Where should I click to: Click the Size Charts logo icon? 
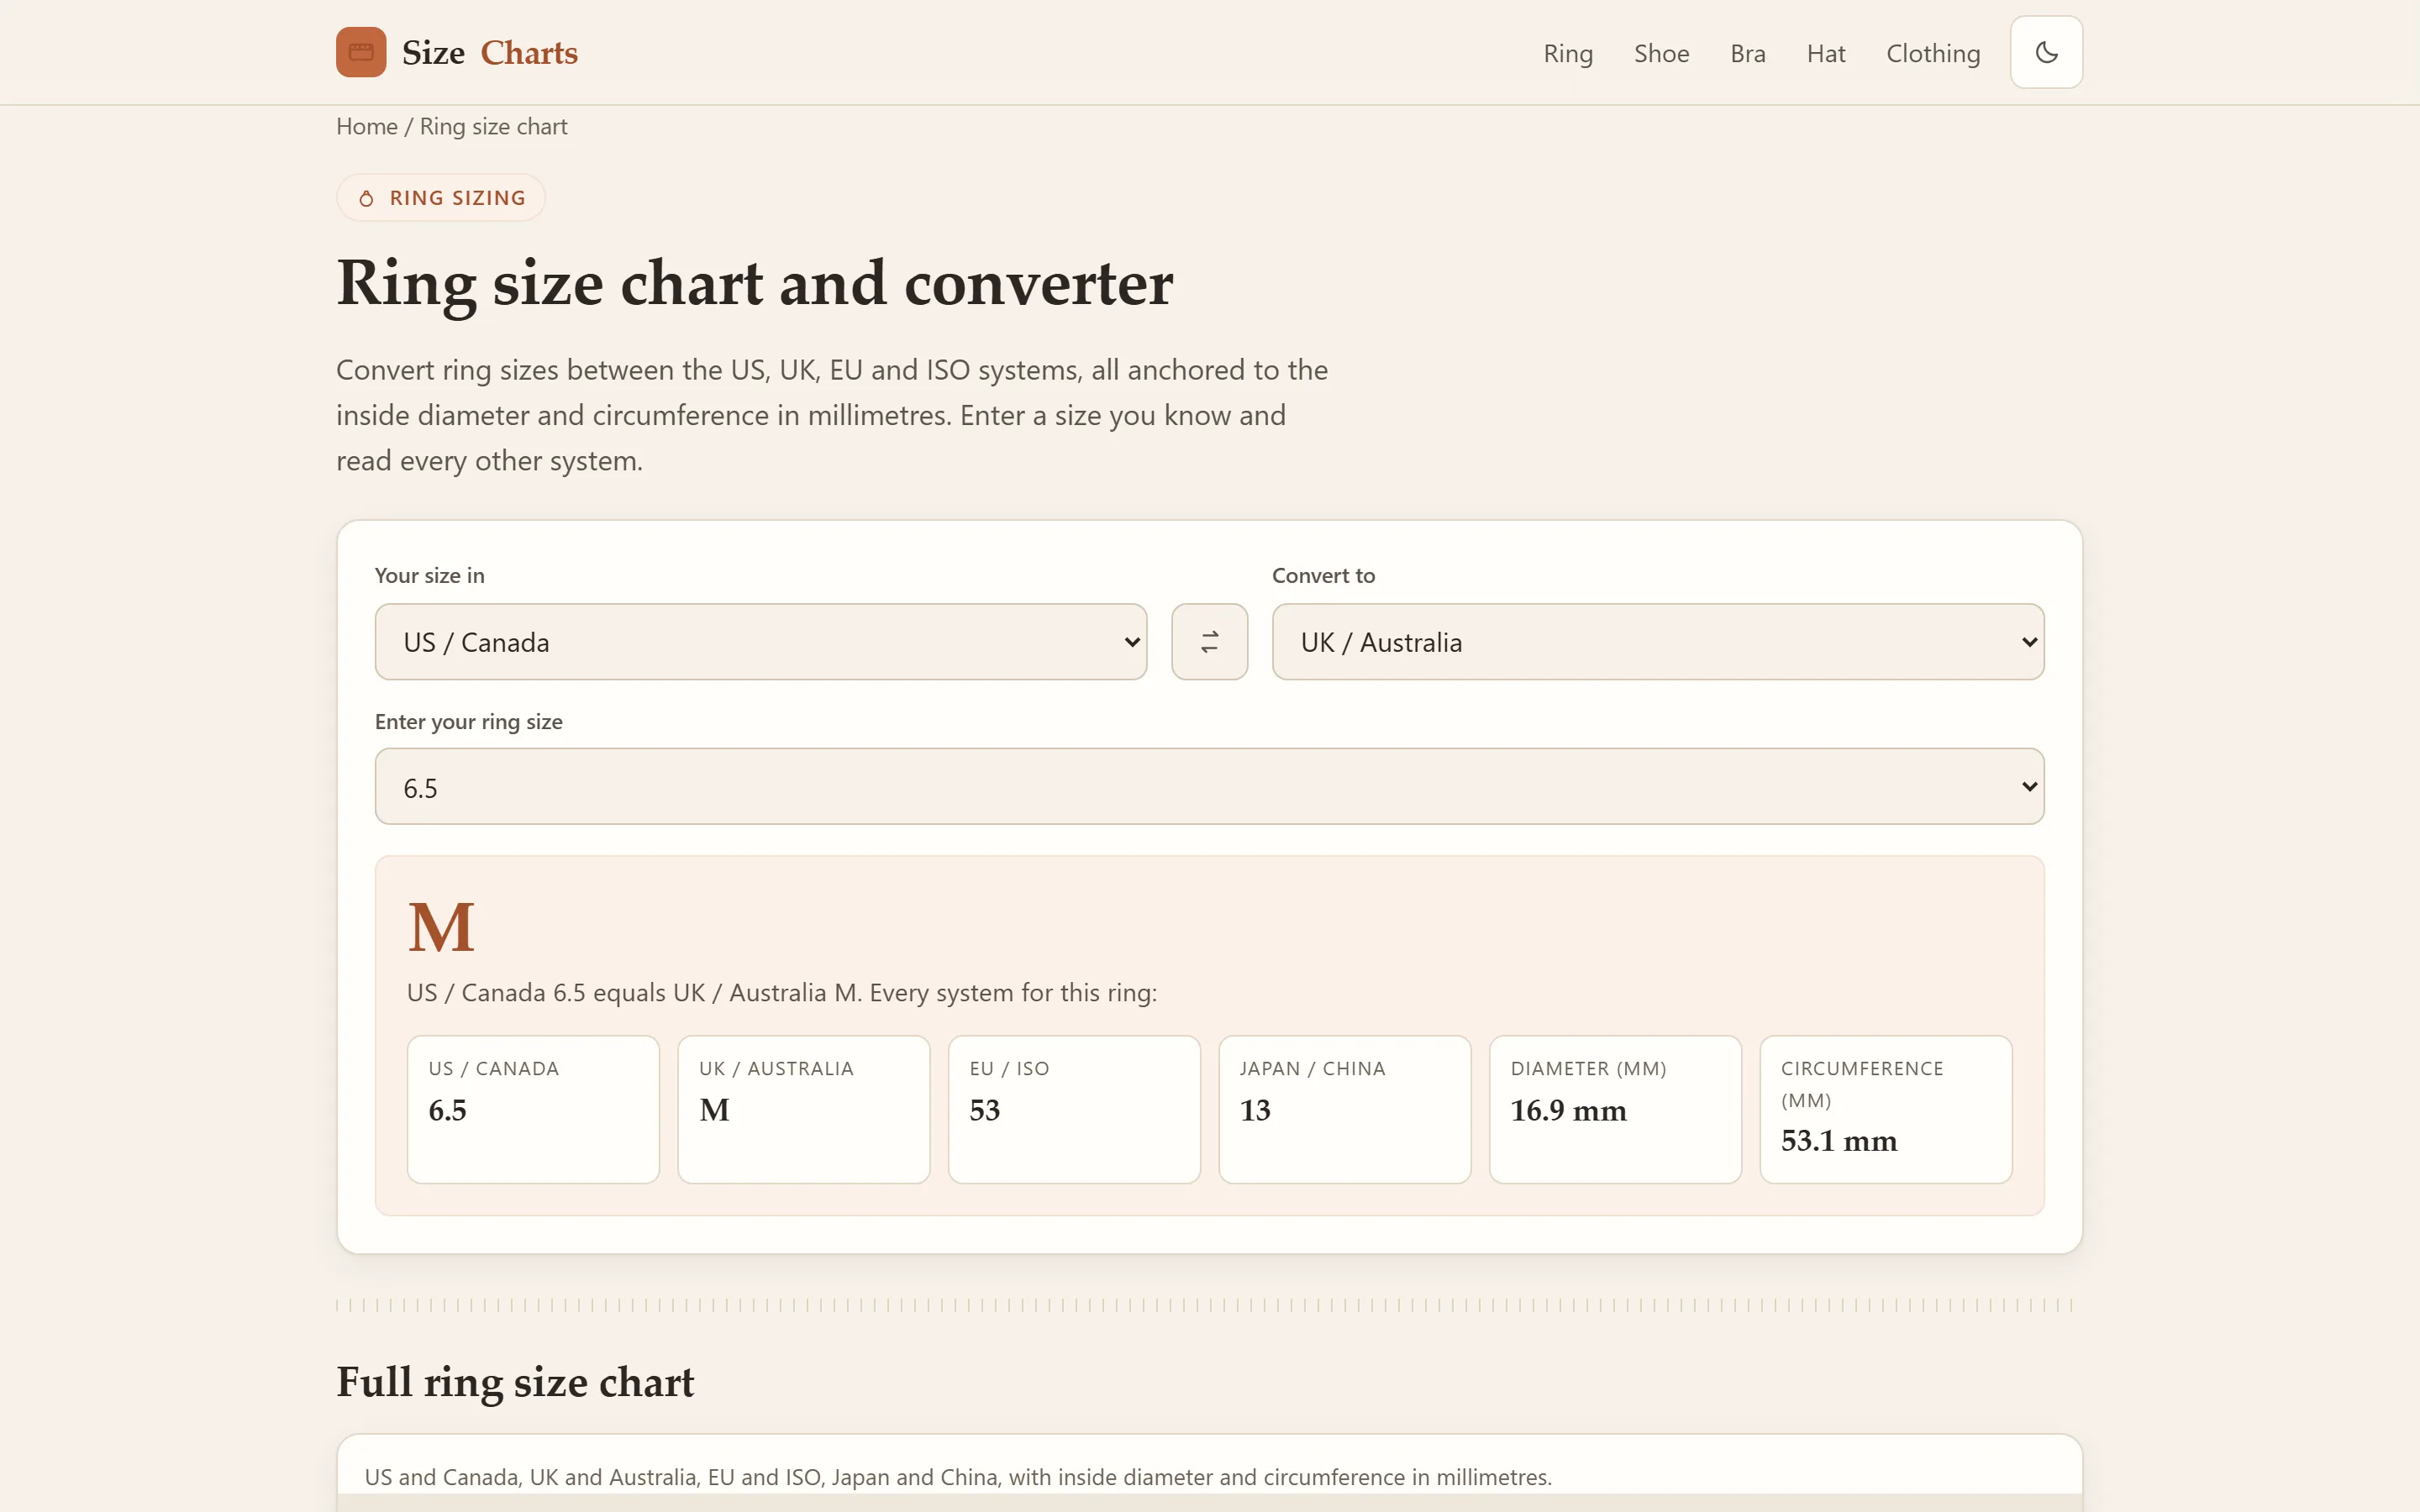[x=361, y=52]
